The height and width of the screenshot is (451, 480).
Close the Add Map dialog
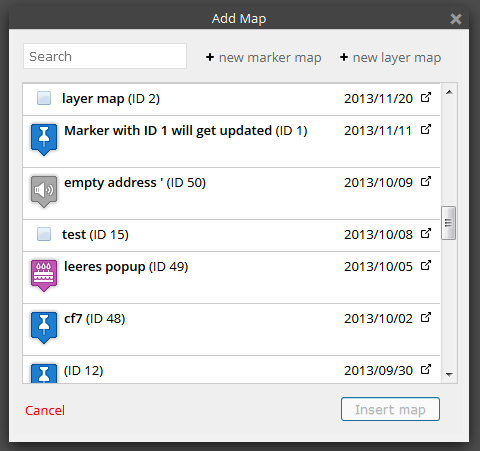[x=456, y=19]
